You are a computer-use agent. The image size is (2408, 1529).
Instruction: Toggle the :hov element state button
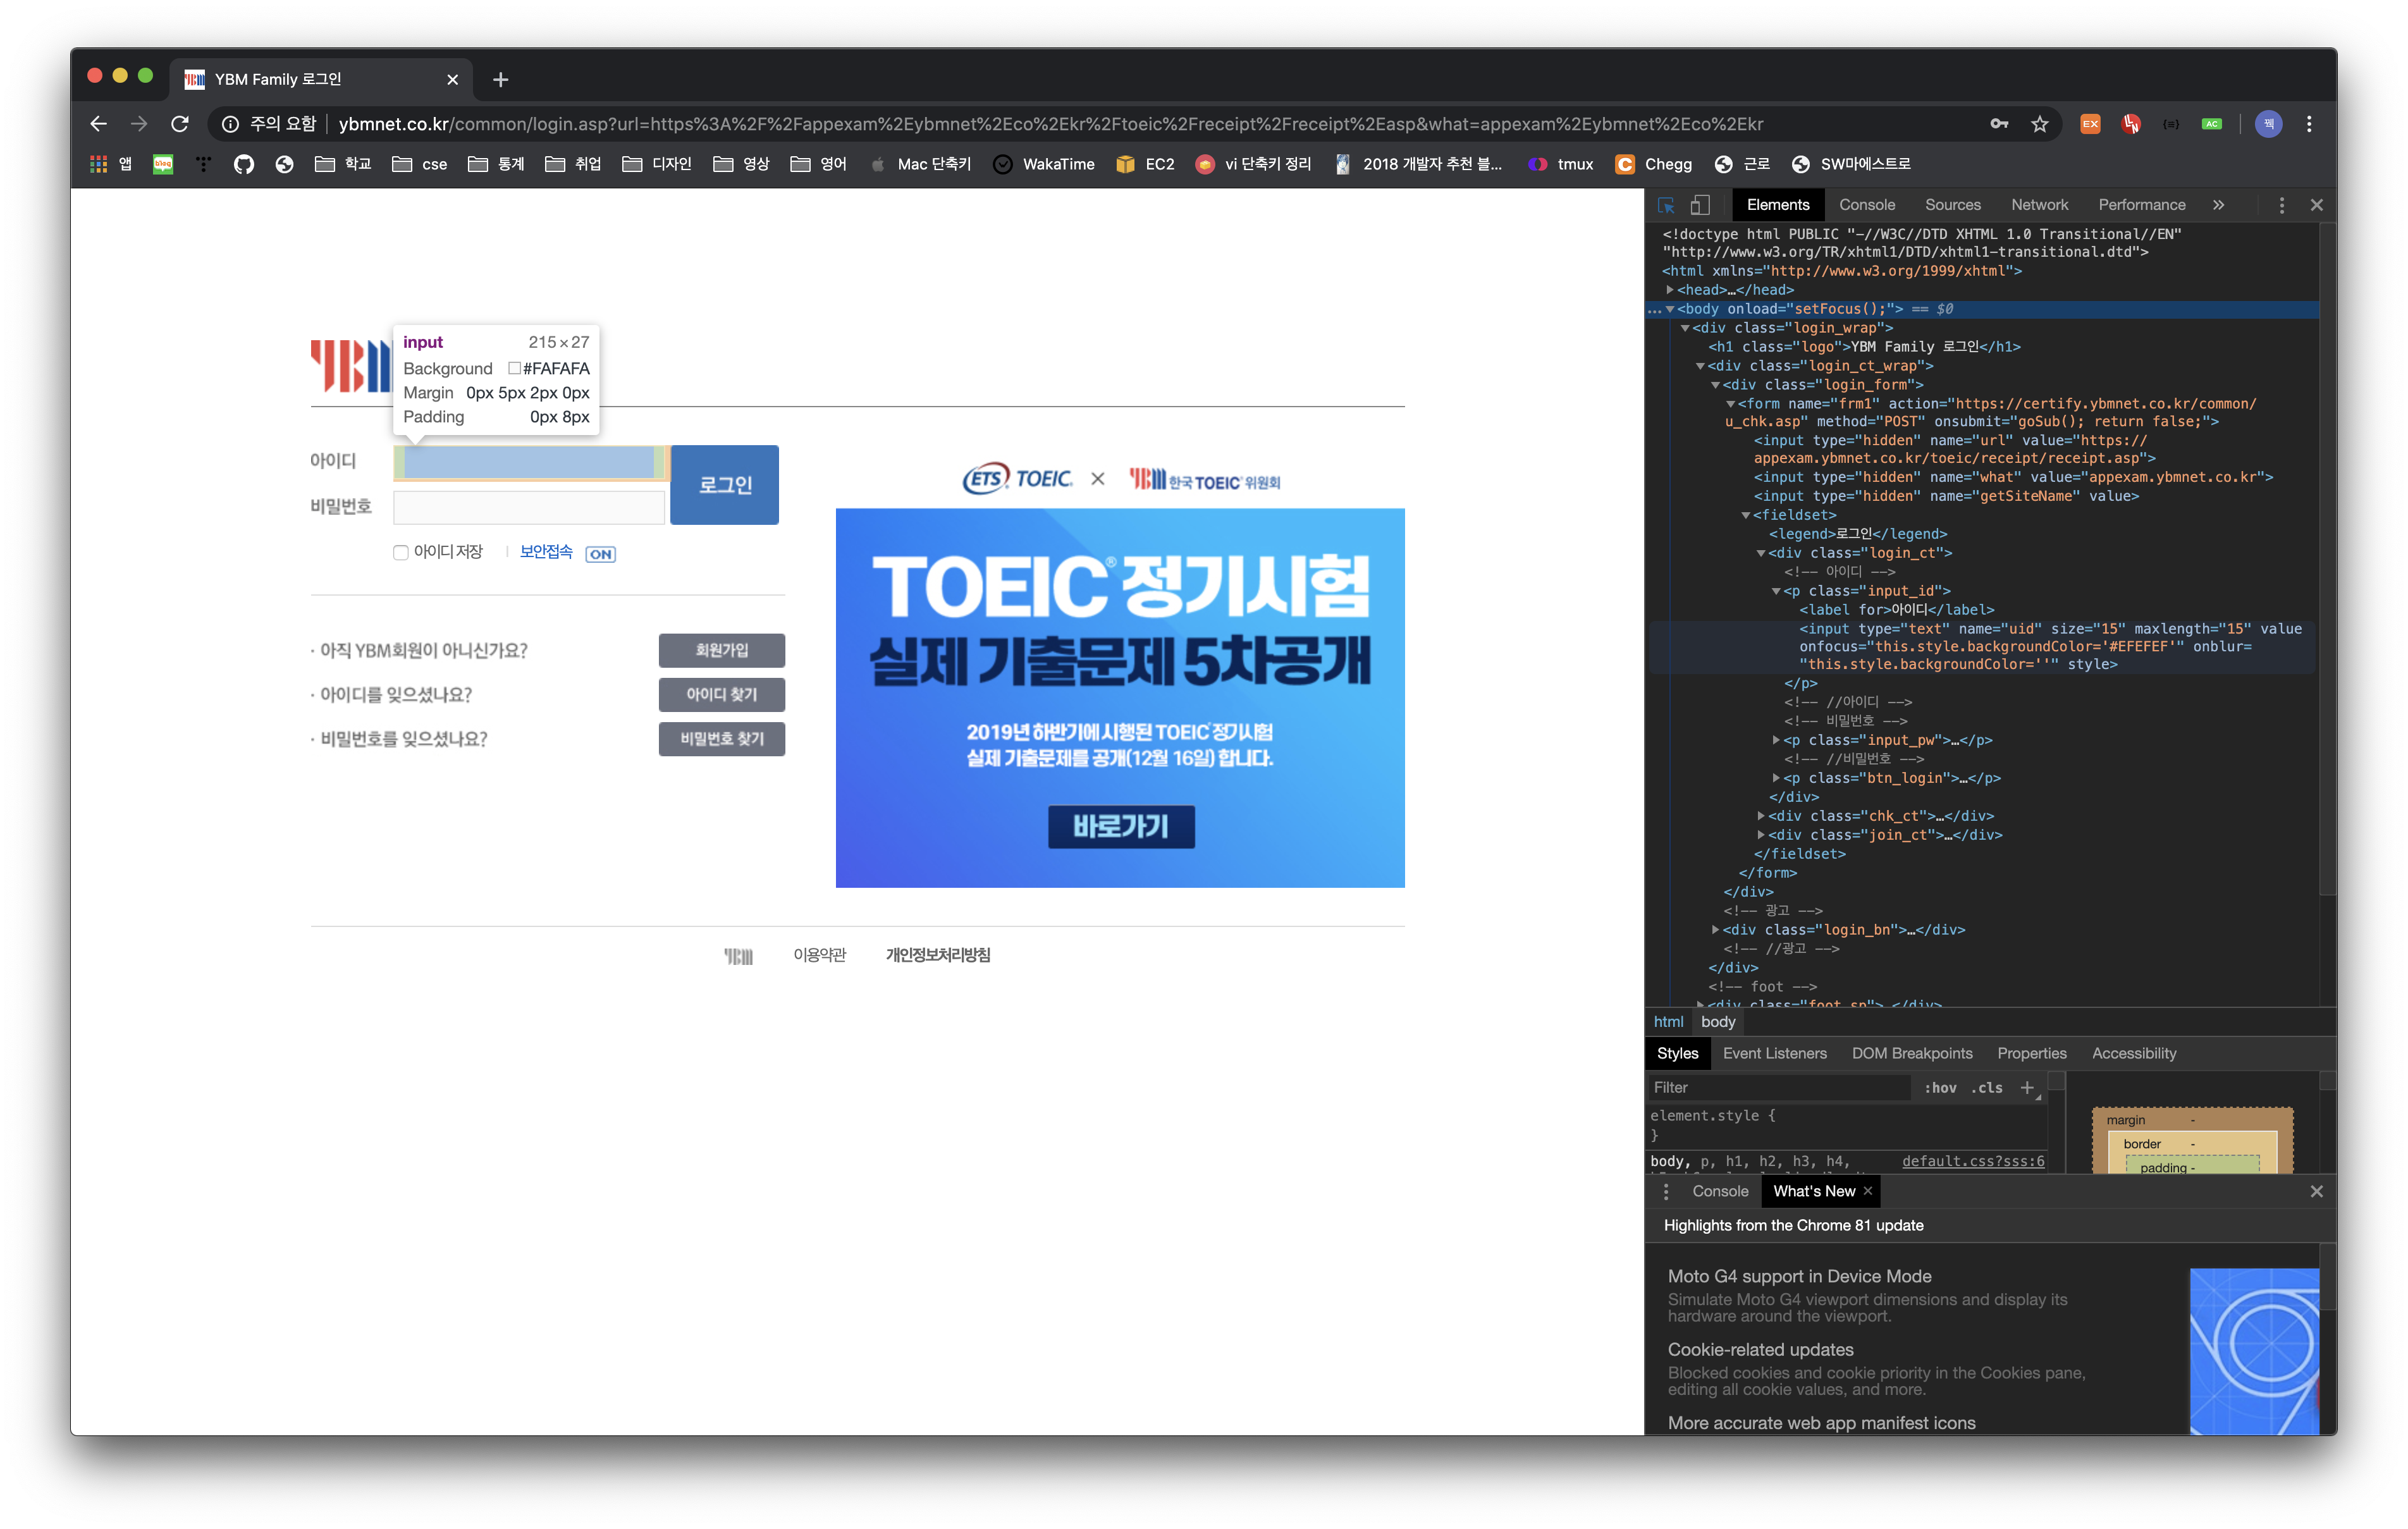pos(1940,1088)
